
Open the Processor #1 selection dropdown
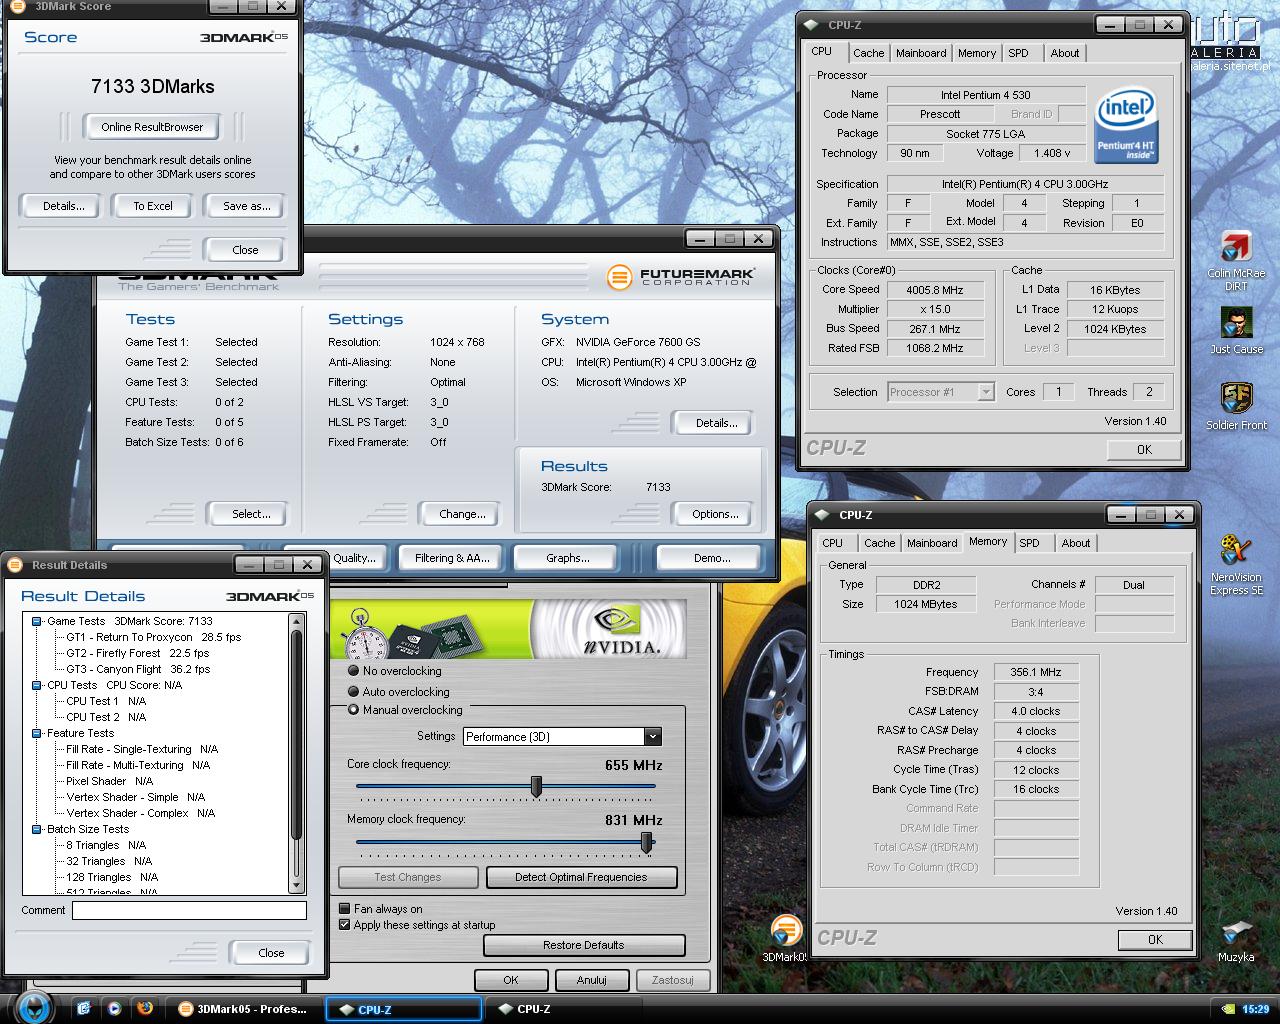click(986, 392)
